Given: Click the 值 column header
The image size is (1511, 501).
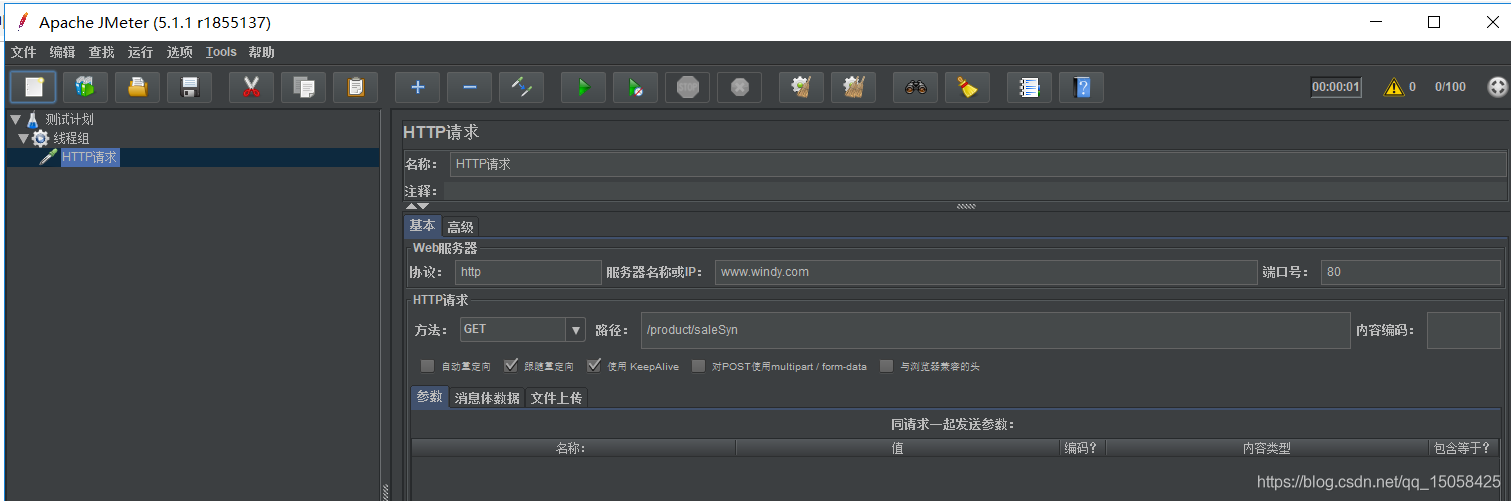Looking at the screenshot, I should pyautogui.click(x=897, y=448).
